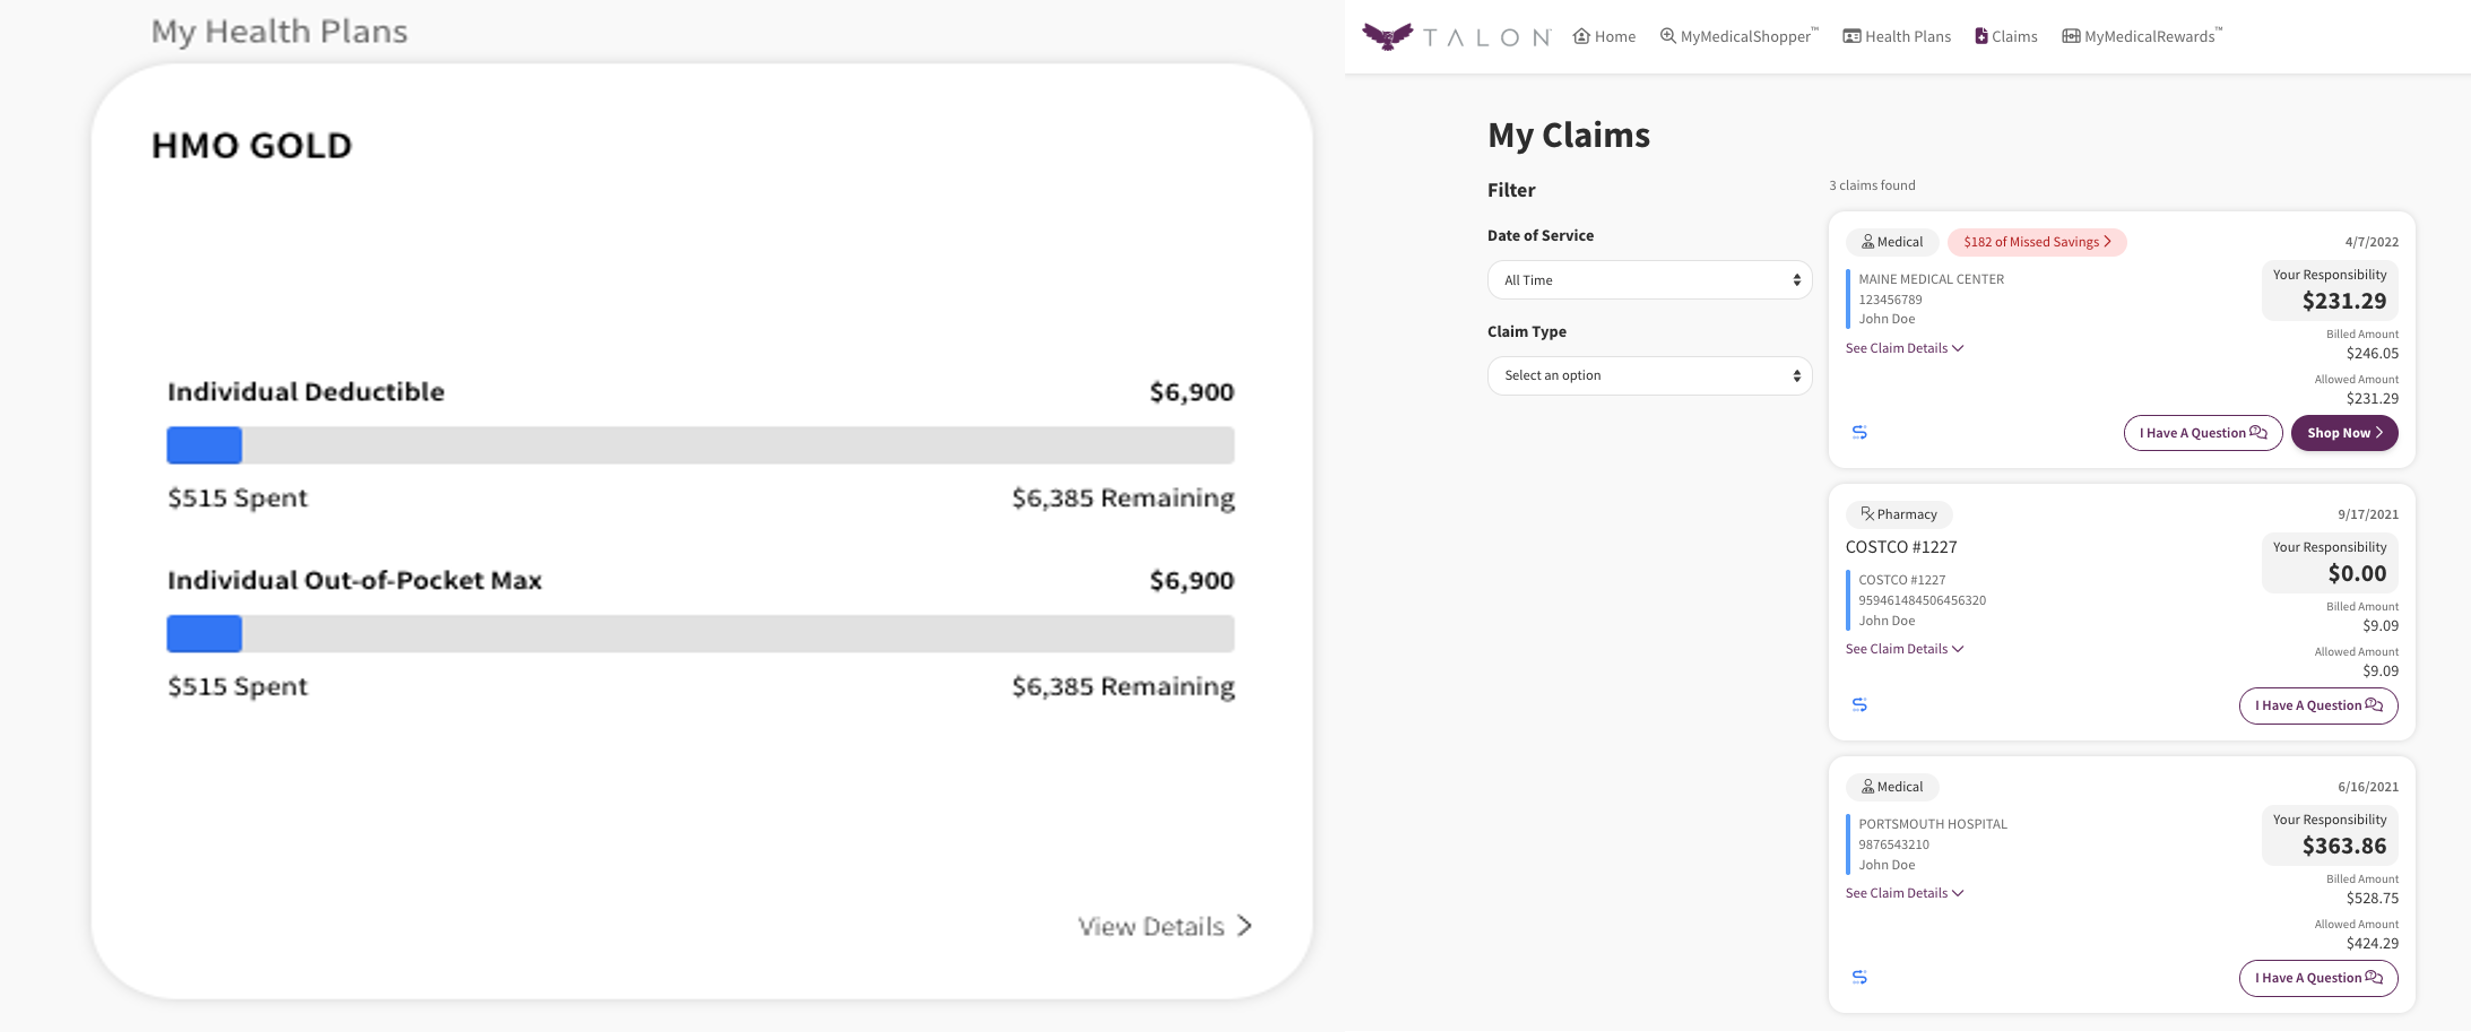
Task: Click the share icon on Portsmouth Hospital claim
Action: point(1859,977)
